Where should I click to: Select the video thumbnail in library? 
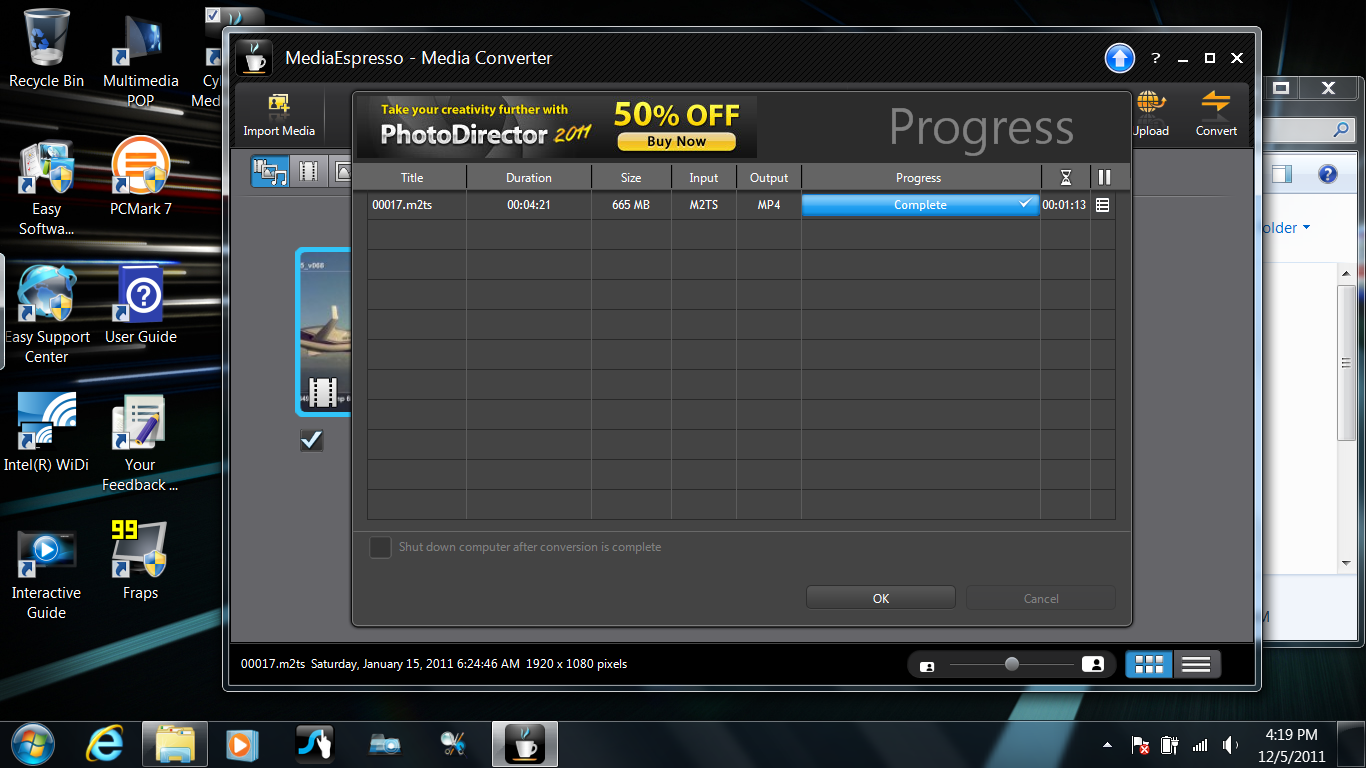(x=323, y=332)
